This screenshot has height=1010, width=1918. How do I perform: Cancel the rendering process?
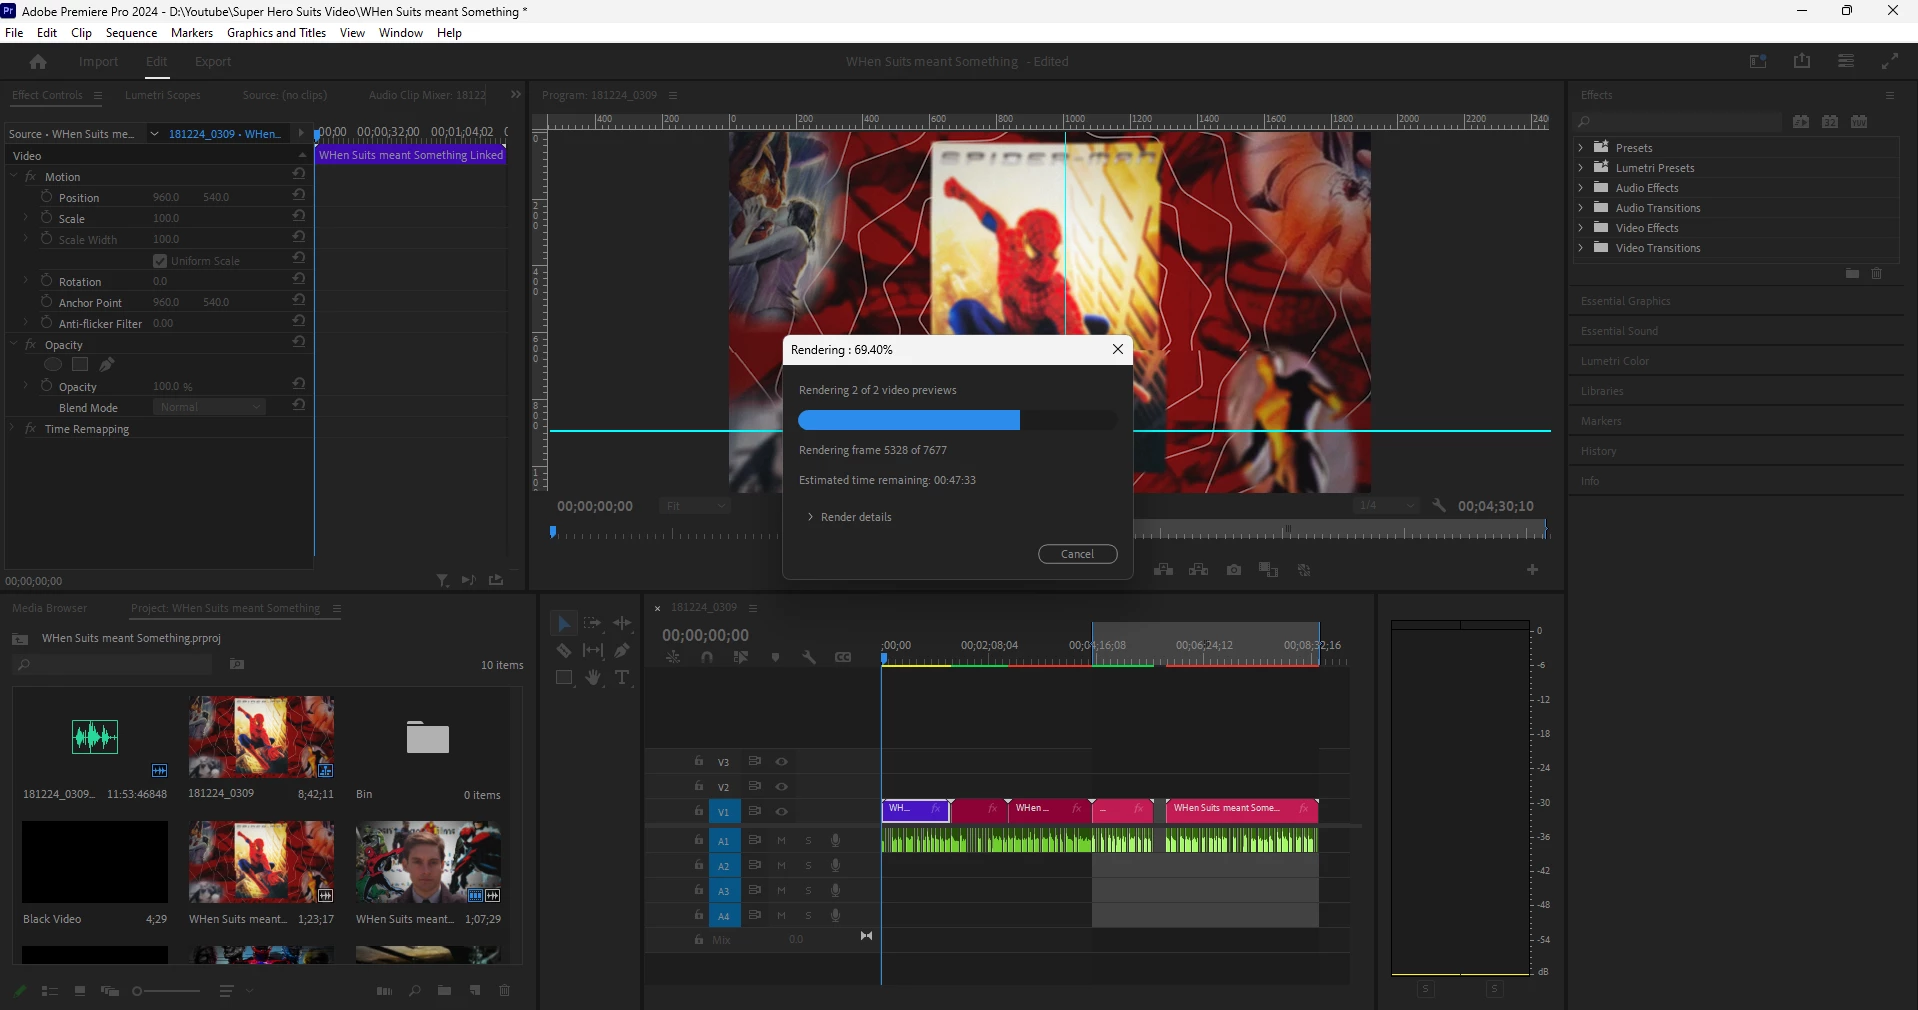[1077, 554]
